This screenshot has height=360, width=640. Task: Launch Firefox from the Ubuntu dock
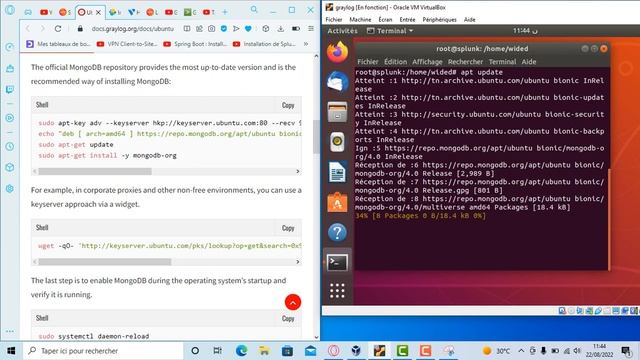tap(337, 52)
